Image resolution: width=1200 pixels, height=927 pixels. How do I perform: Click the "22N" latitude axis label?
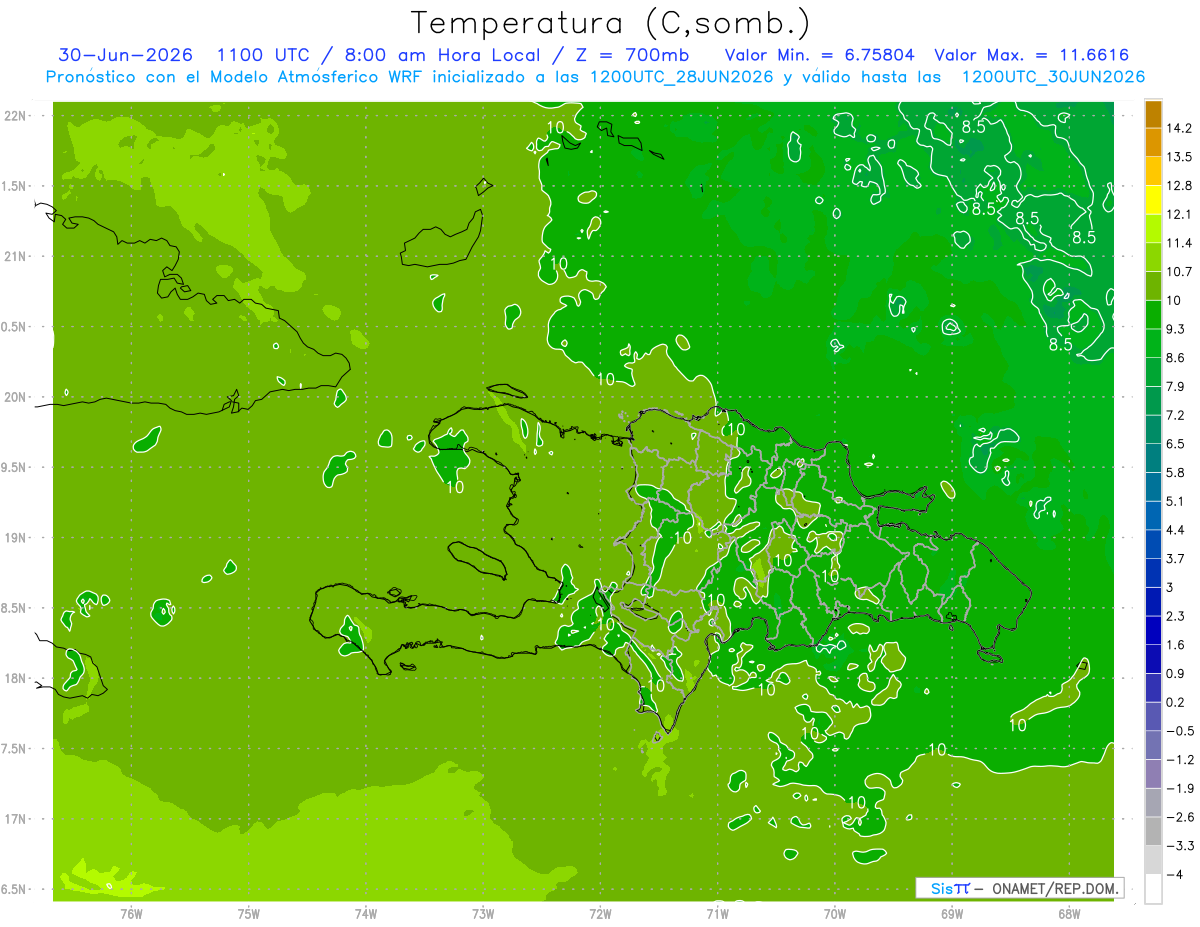[x=15, y=116]
